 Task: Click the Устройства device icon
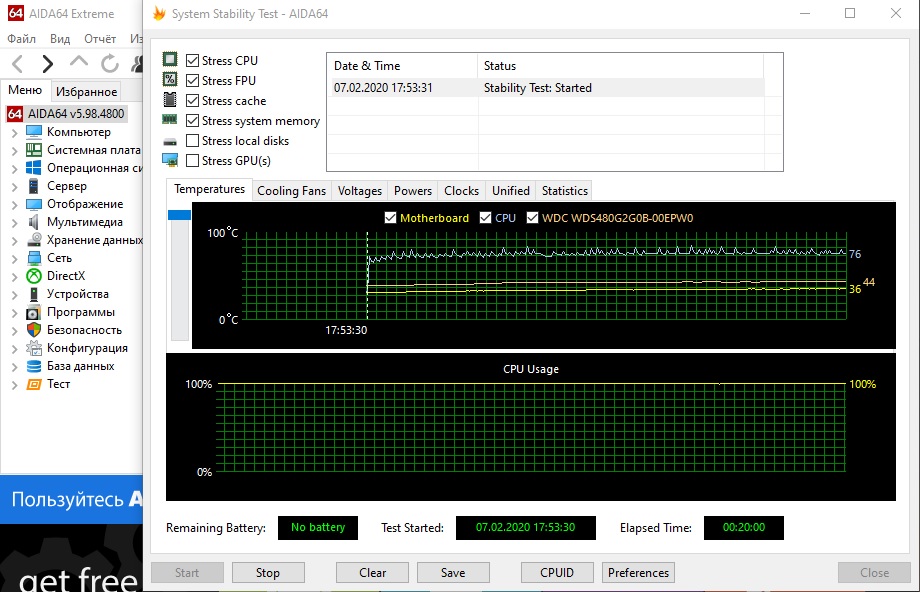click(34, 294)
